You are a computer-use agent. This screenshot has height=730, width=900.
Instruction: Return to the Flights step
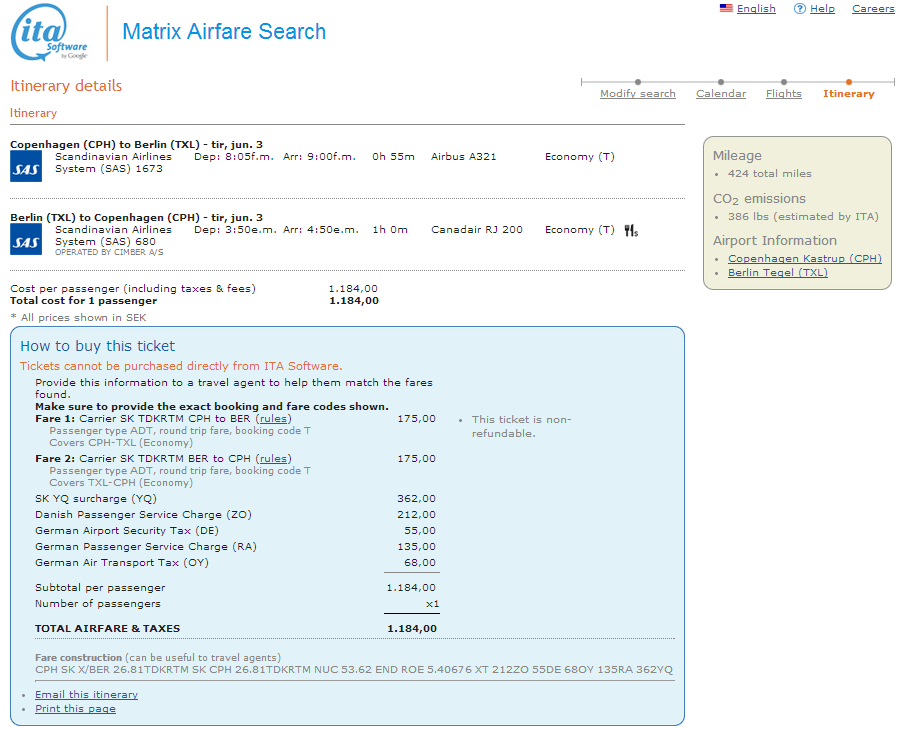[x=783, y=94]
